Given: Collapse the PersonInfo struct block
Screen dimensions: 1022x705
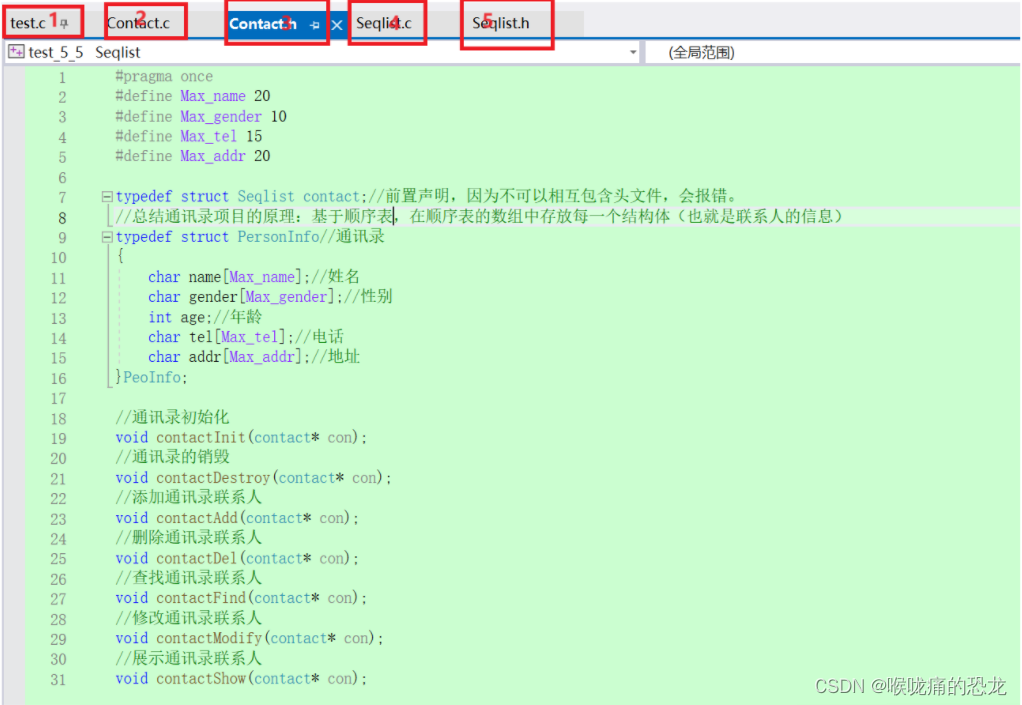Looking at the screenshot, I should point(107,237).
